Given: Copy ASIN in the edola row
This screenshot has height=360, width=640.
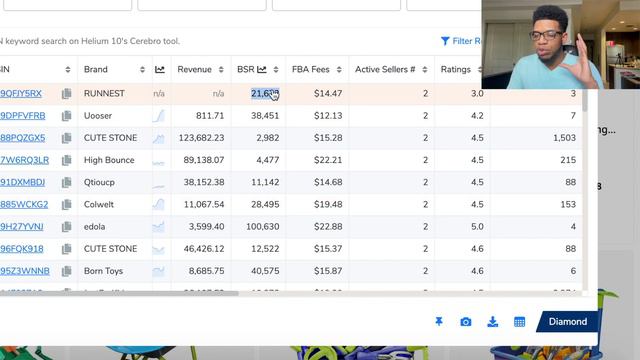Looking at the screenshot, I should click(67, 227).
